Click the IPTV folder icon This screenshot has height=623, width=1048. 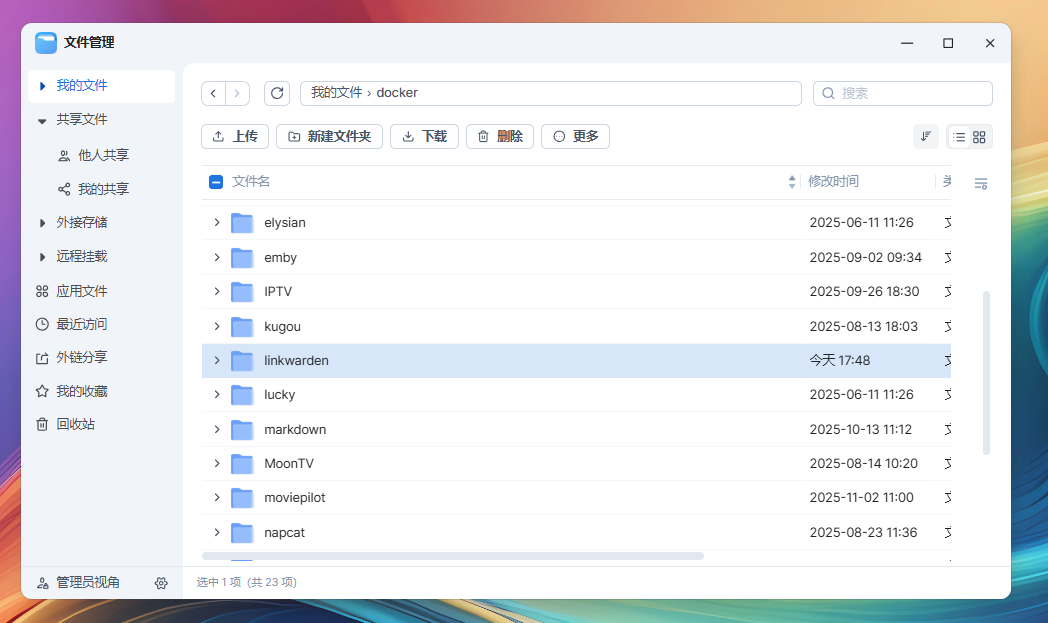pos(242,291)
